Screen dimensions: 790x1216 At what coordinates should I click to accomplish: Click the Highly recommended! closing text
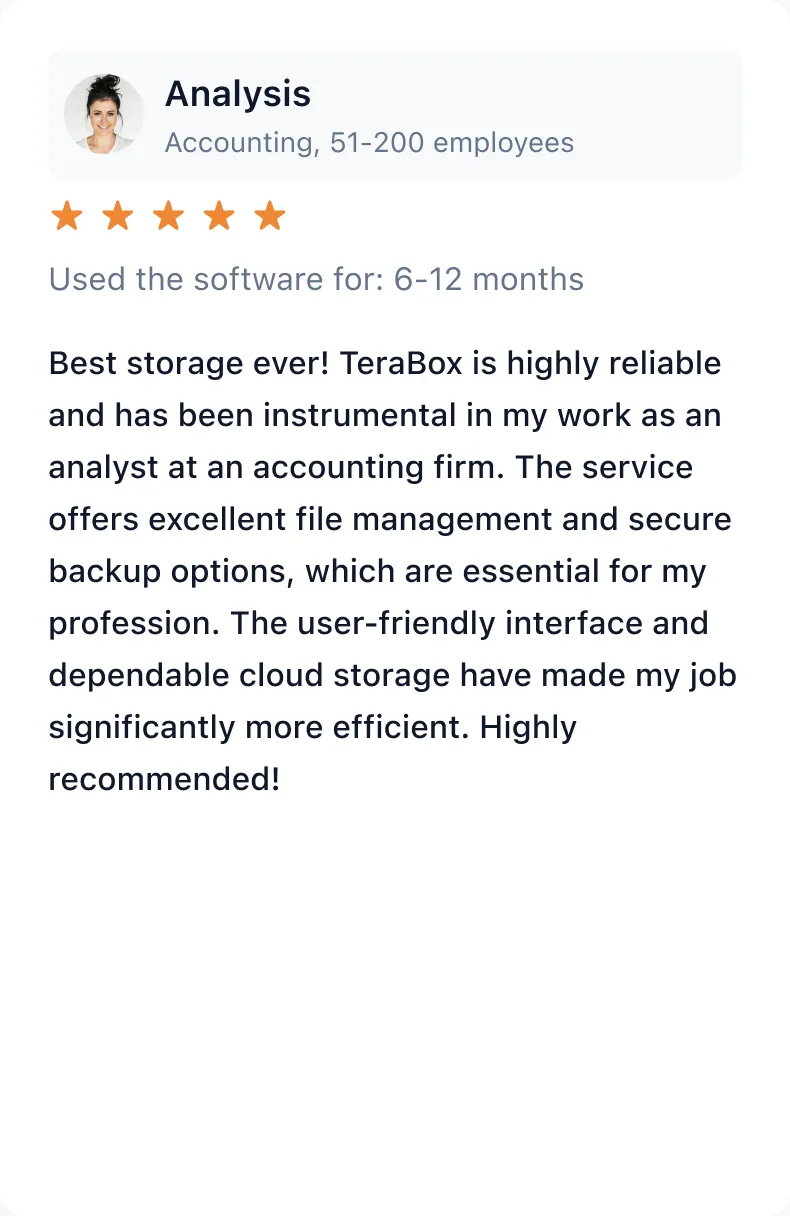(312, 753)
